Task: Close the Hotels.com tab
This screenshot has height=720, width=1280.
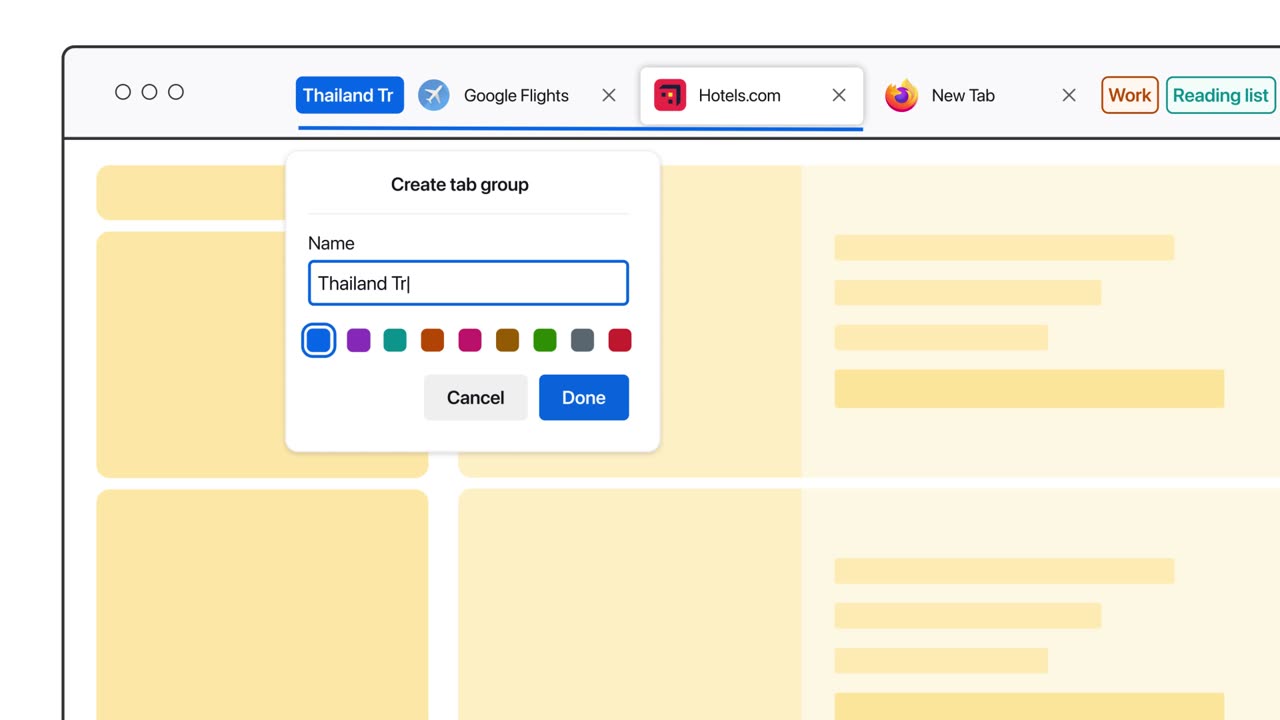Action: [839, 95]
